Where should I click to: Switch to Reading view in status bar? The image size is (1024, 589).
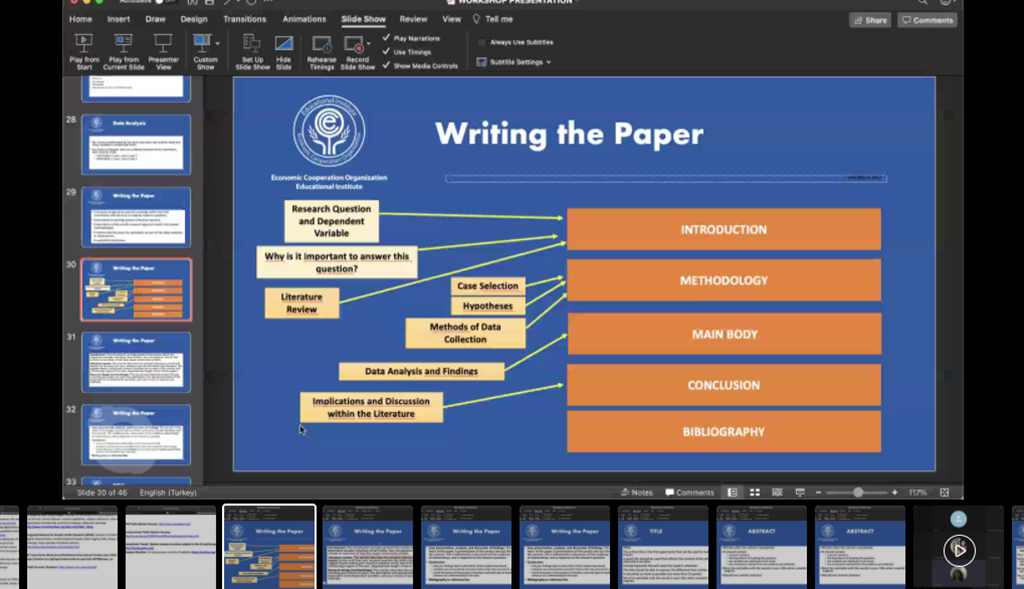click(777, 492)
